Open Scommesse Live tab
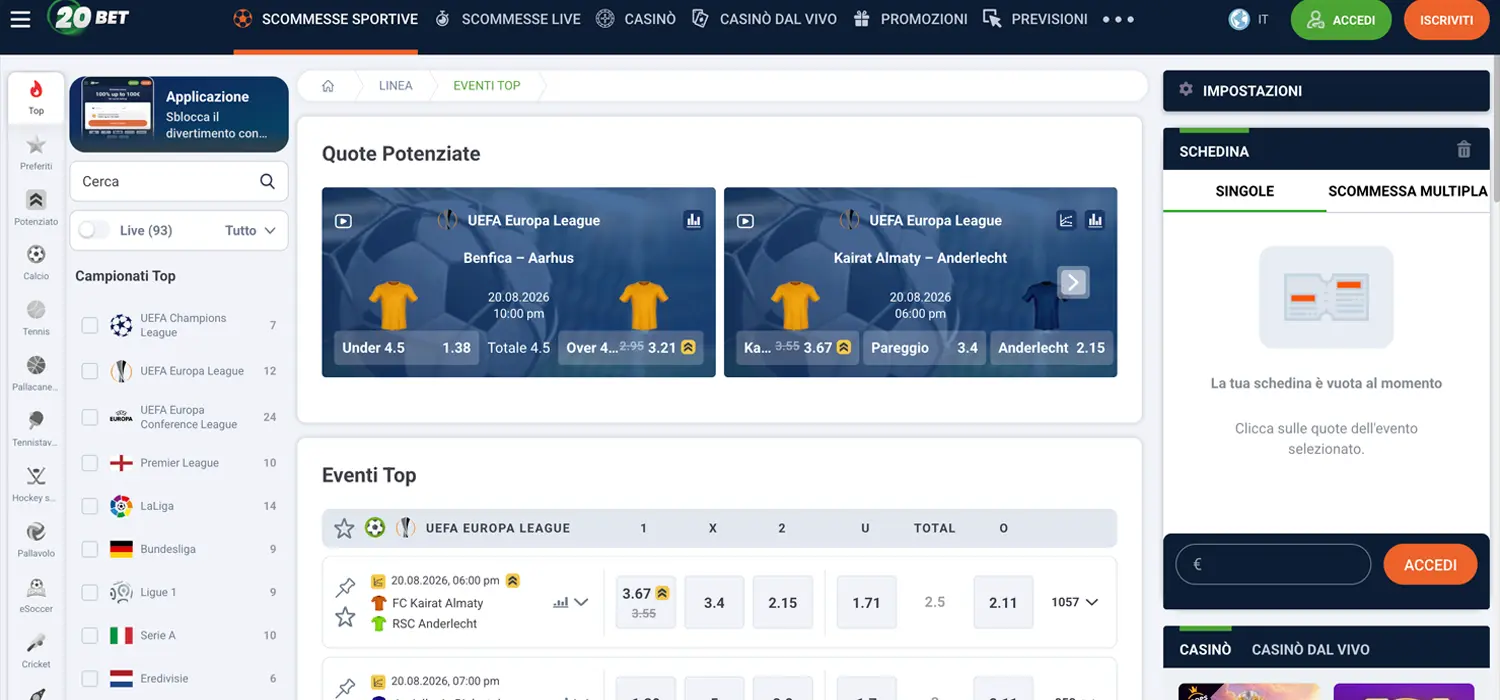The image size is (1500, 700). click(x=508, y=19)
